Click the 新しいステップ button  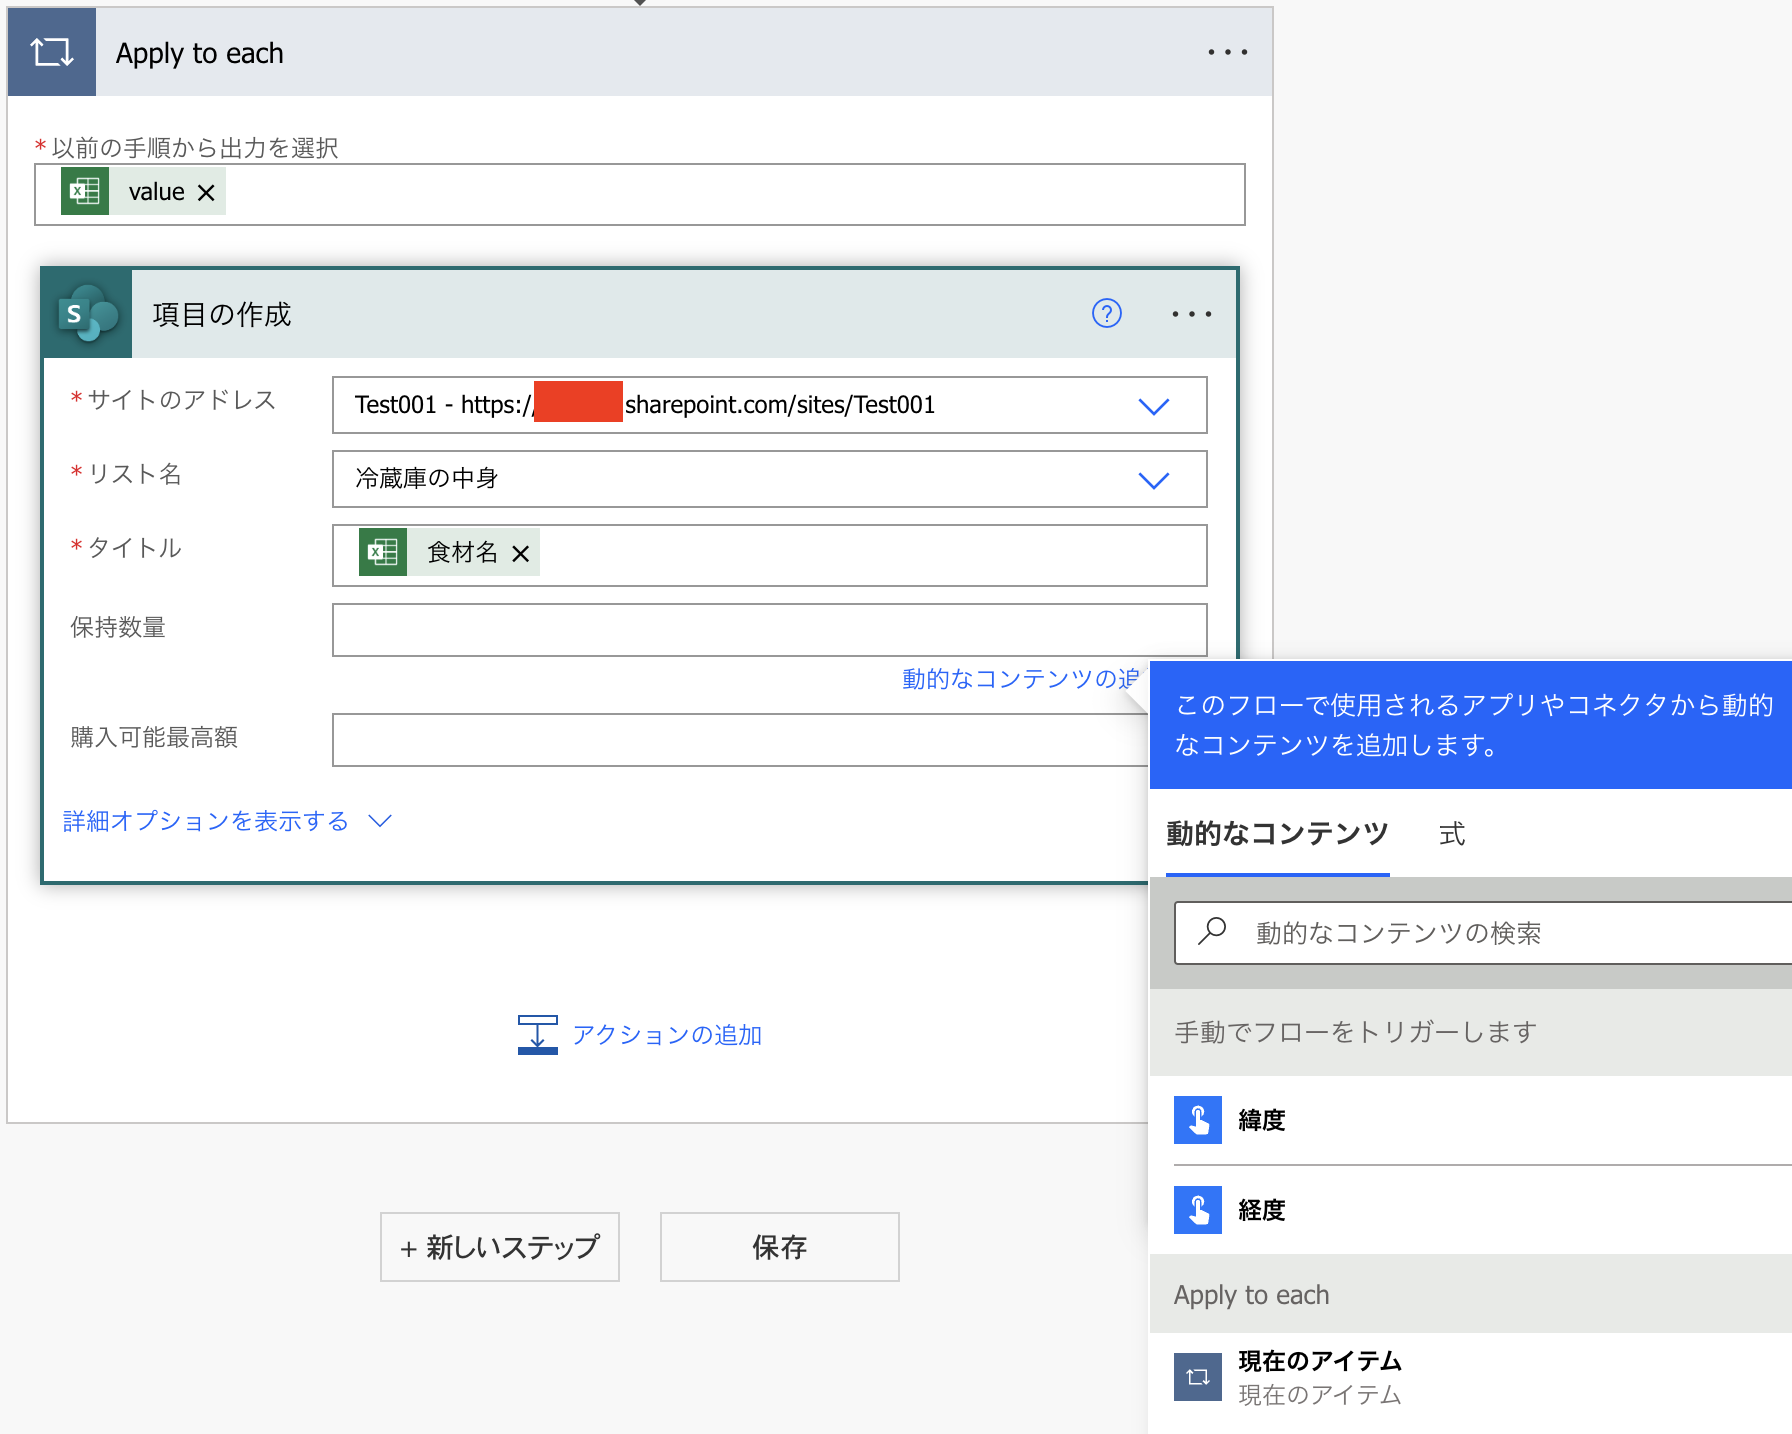click(x=500, y=1247)
